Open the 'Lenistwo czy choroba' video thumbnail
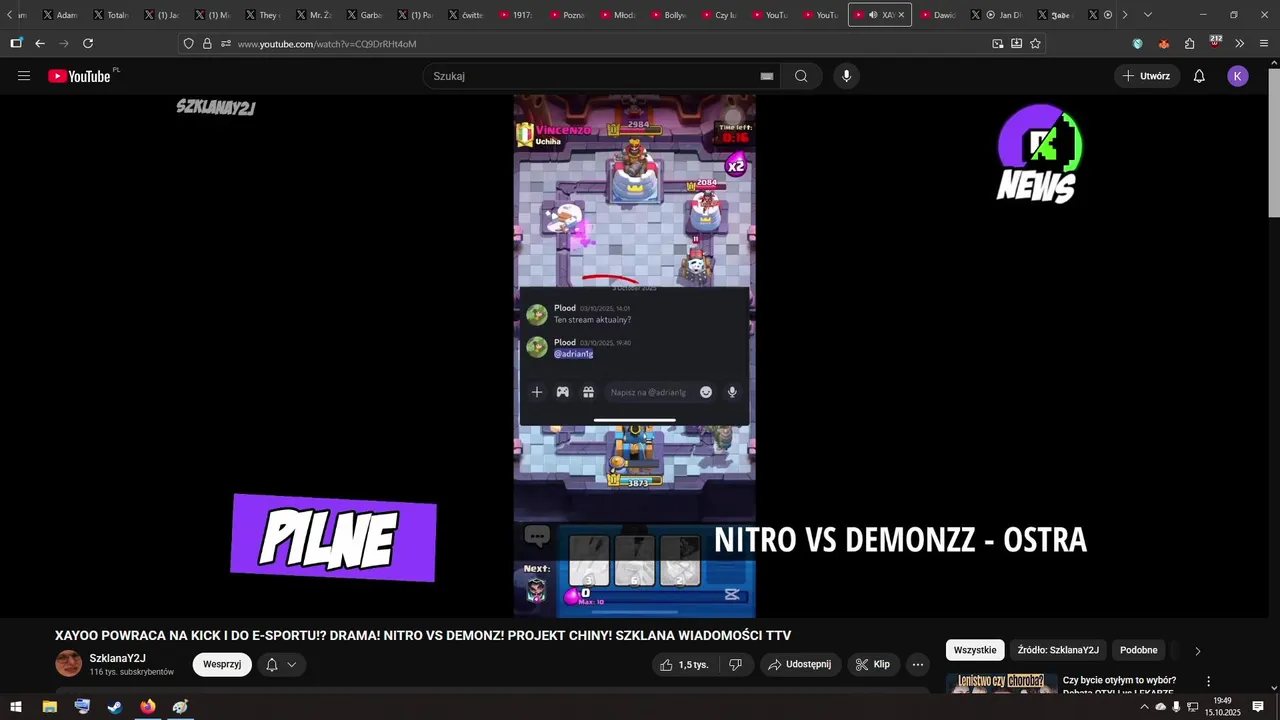Screen dimensions: 1280x720 click(x=1002, y=685)
